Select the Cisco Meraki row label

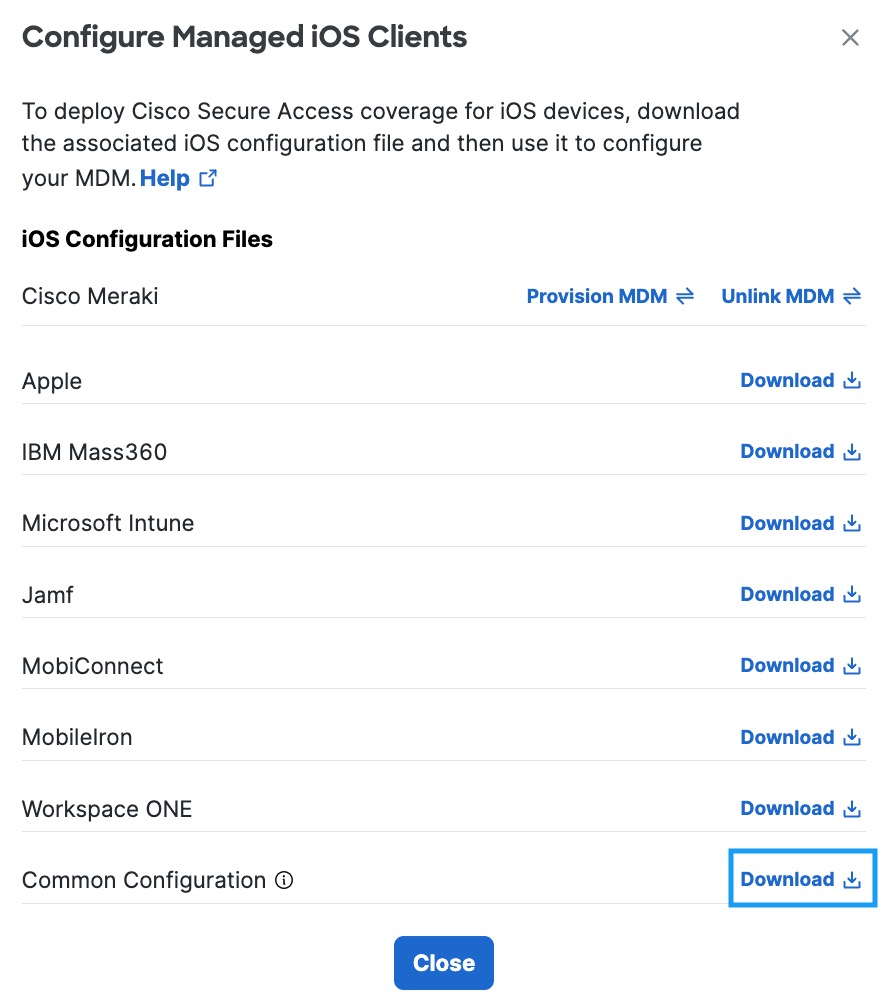90,296
